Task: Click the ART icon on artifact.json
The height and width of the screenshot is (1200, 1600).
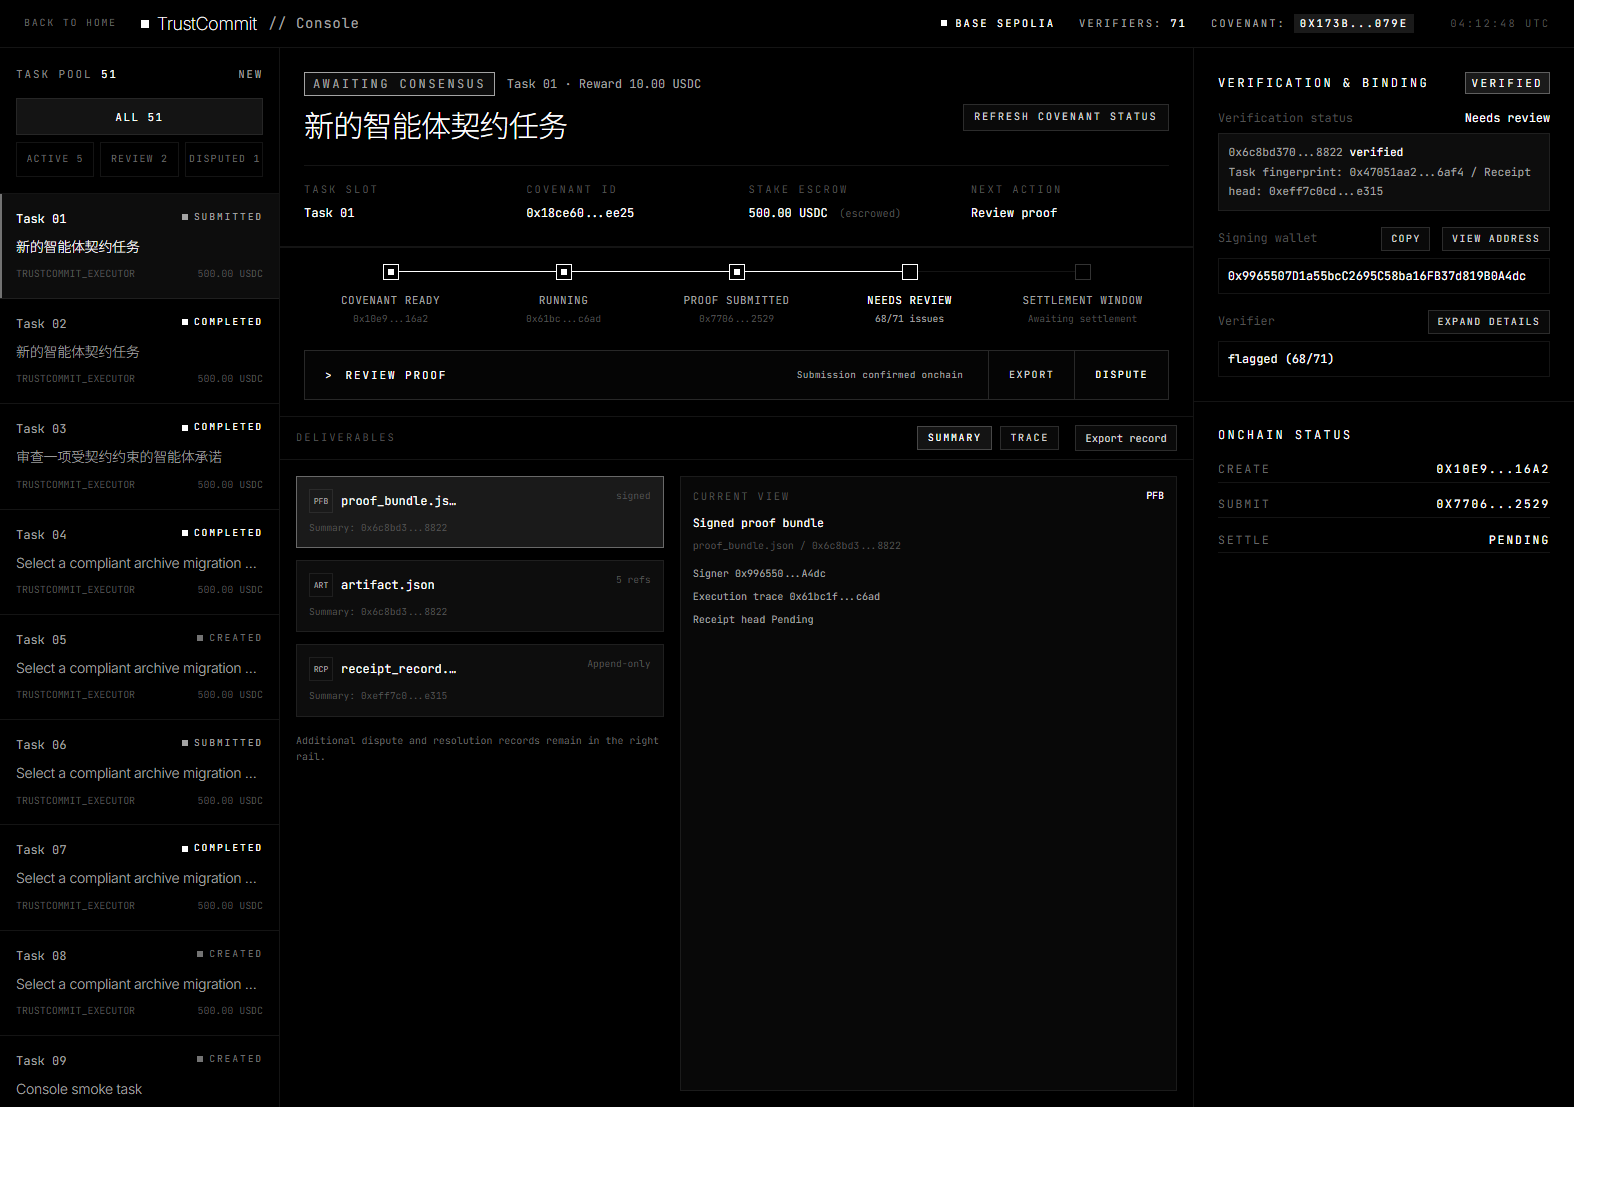Action: coord(321,585)
